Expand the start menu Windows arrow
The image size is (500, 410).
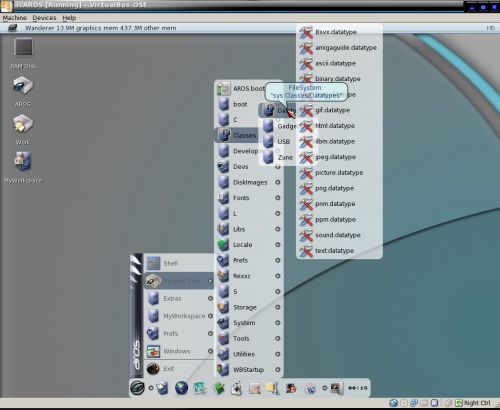pos(210,351)
